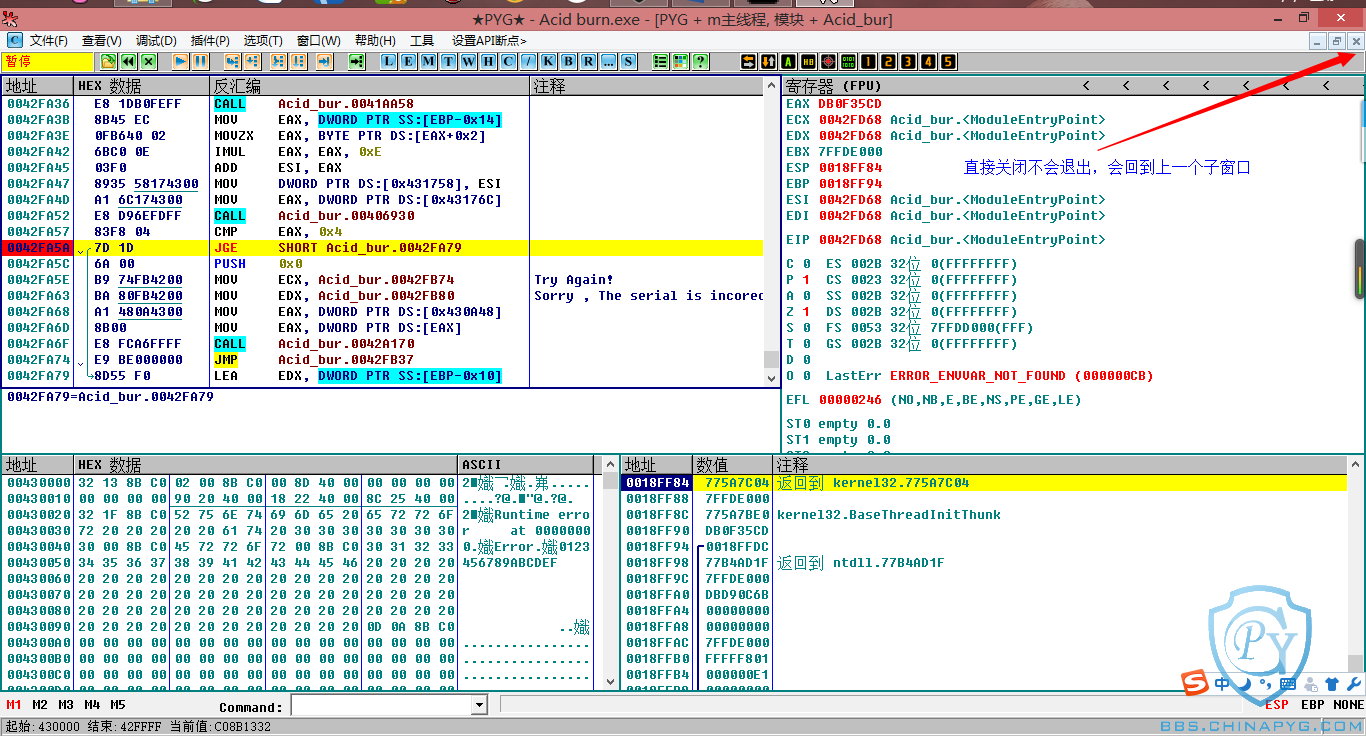Open debugging options list icon
The height and width of the screenshot is (736, 1366).
pos(660,61)
